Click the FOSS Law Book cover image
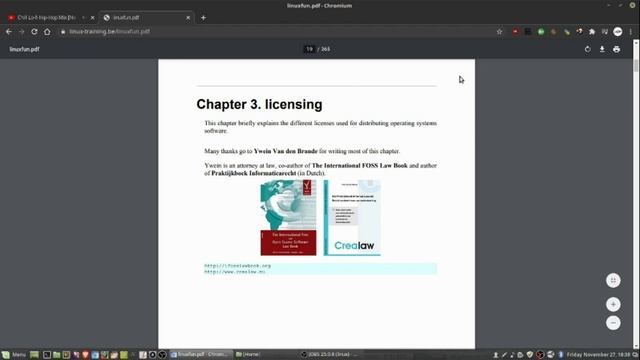The width and height of the screenshot is (640, 360). pos(288,218)
